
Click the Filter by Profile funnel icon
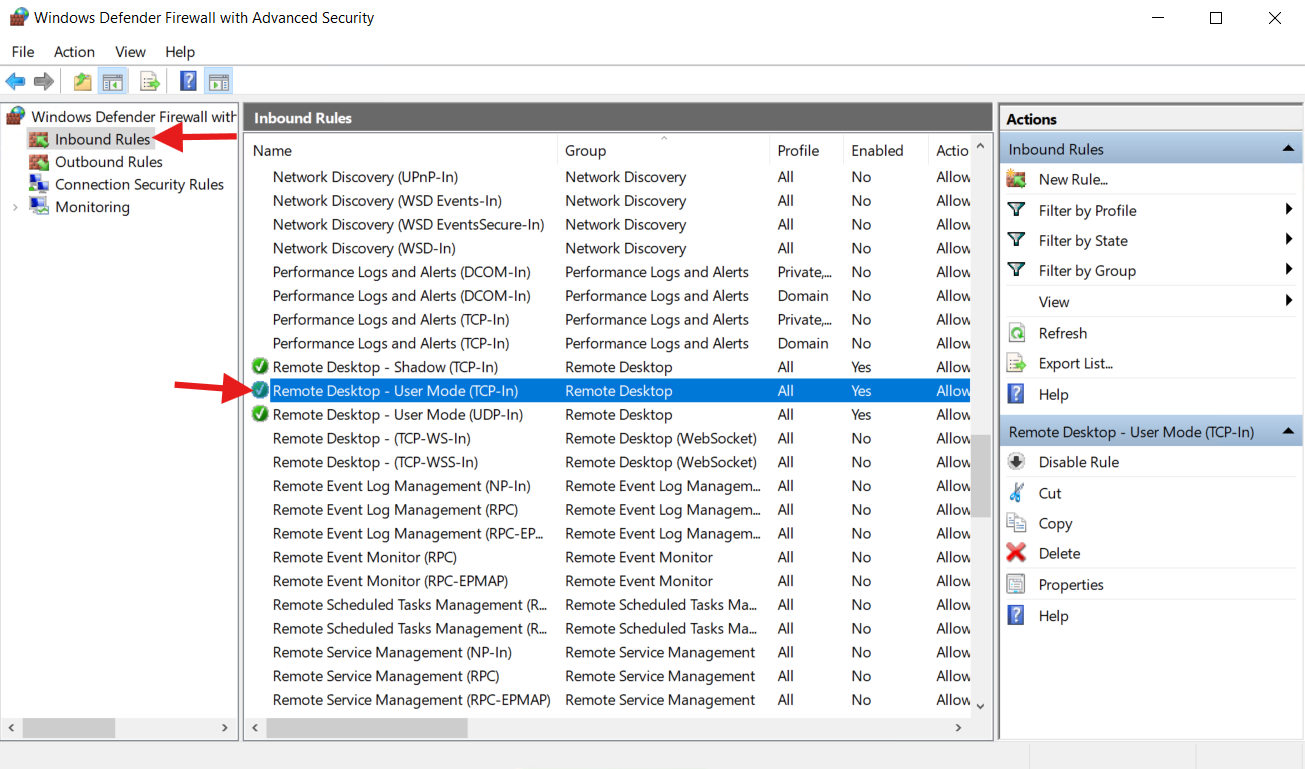[1016, 210]
